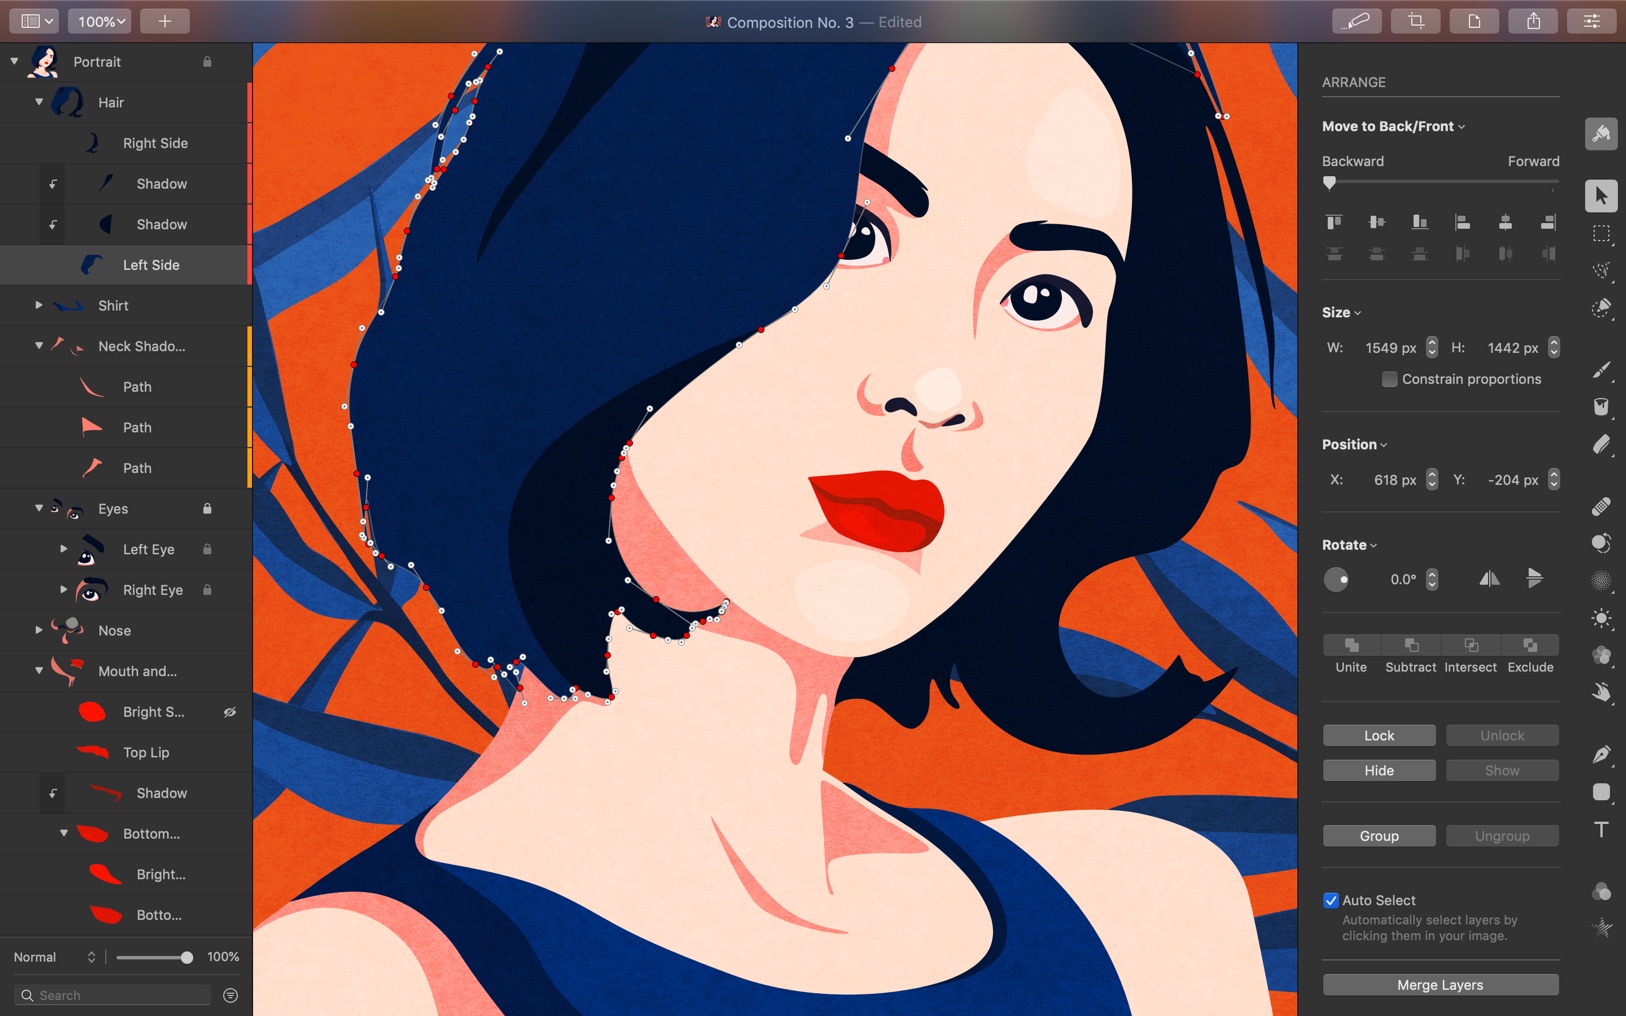Expand the Shirt layer group
1626x1016 pixels.
pyautogui.click(x=39, y=305)
